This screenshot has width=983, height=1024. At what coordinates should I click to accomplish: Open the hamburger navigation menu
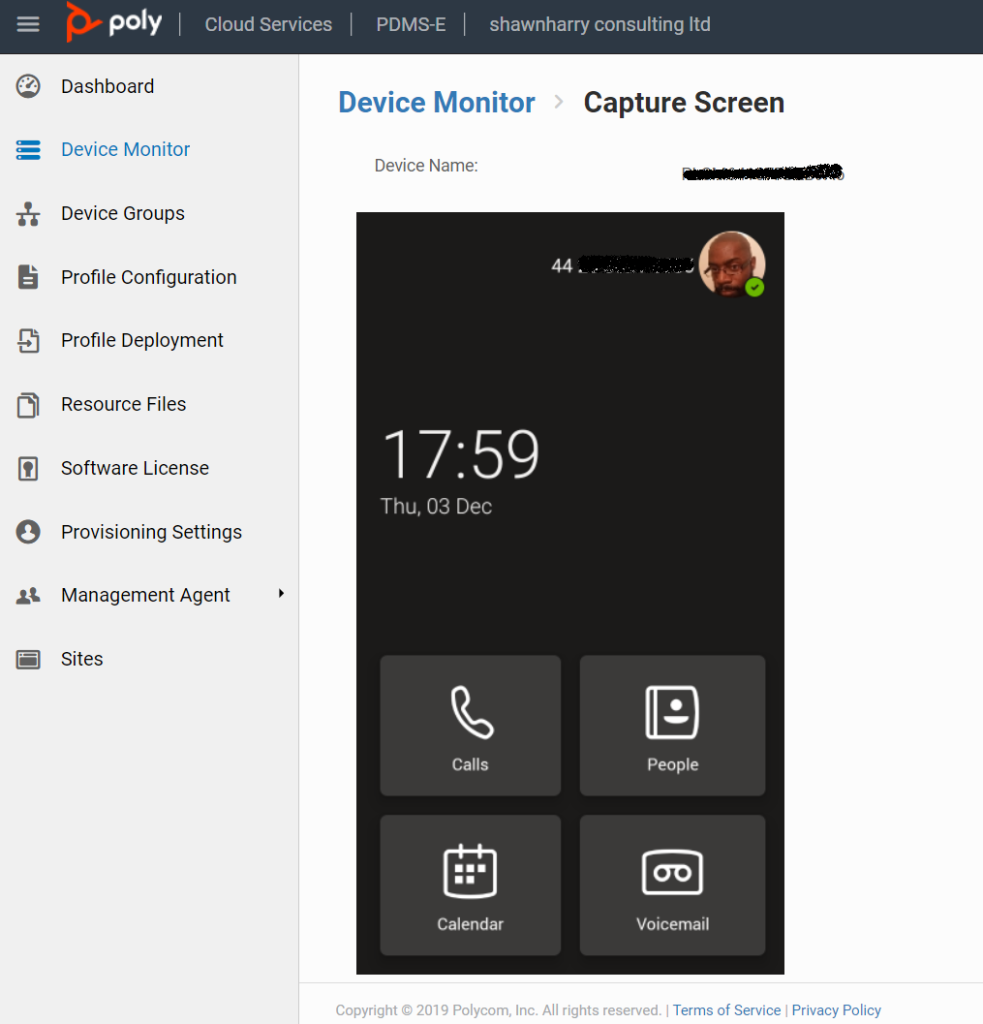pyautogui.click(x=28, y=26)
